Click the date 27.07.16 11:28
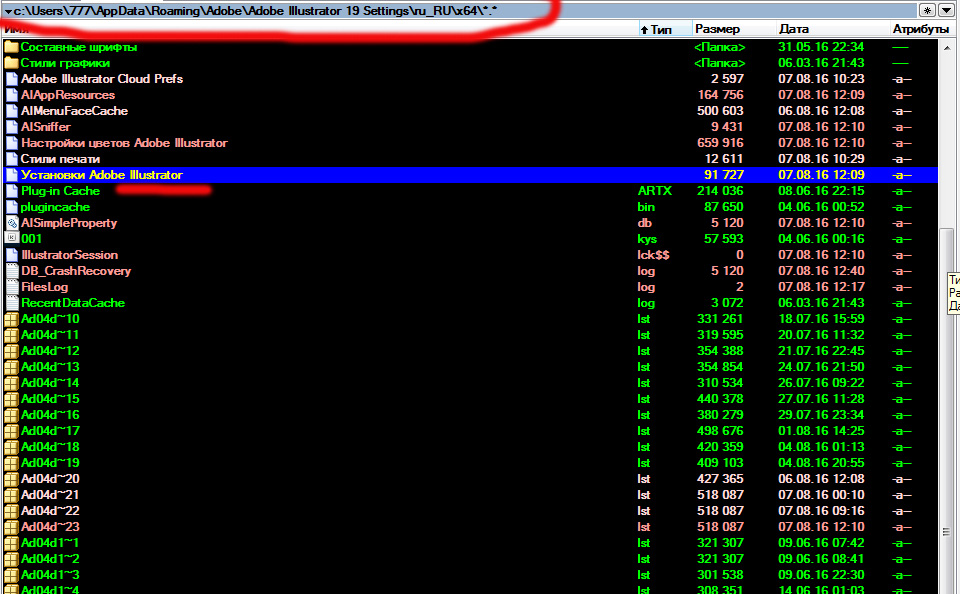This screenshot has width=960, height=594. pyautogui.click(x=821, y=399)
